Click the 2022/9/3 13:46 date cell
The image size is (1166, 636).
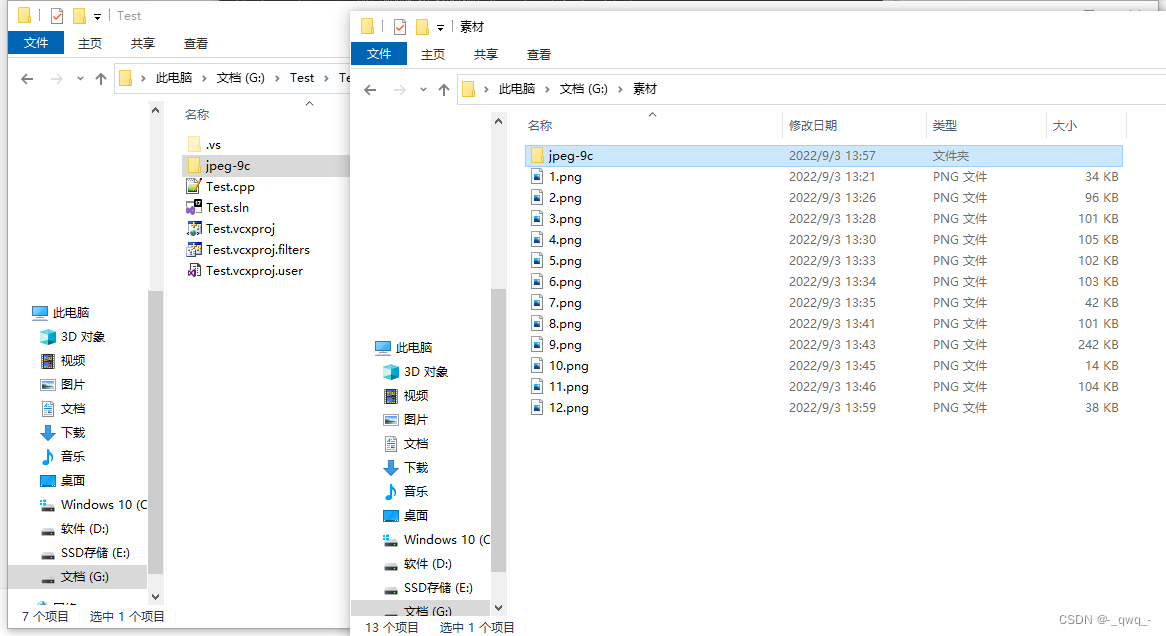tap(832, 387)
